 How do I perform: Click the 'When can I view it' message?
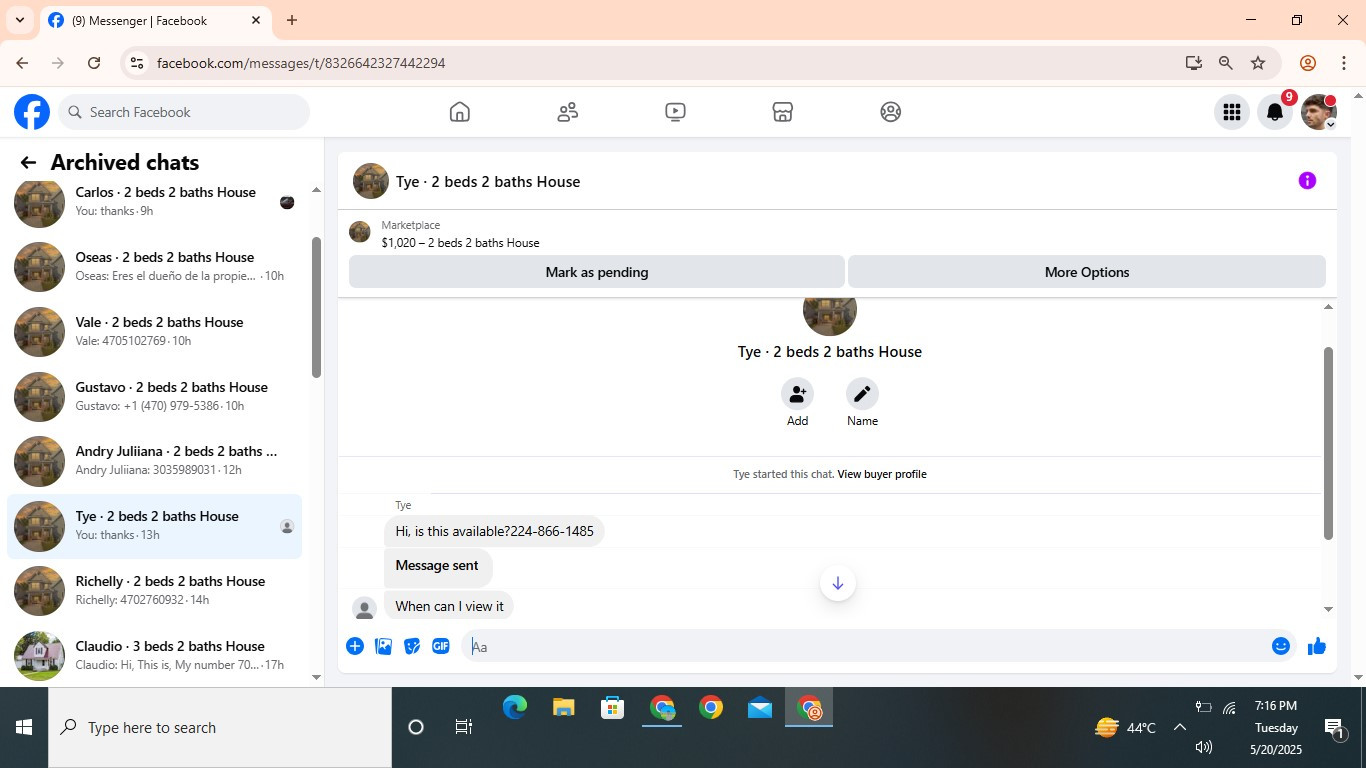click(x=449, y=606)
